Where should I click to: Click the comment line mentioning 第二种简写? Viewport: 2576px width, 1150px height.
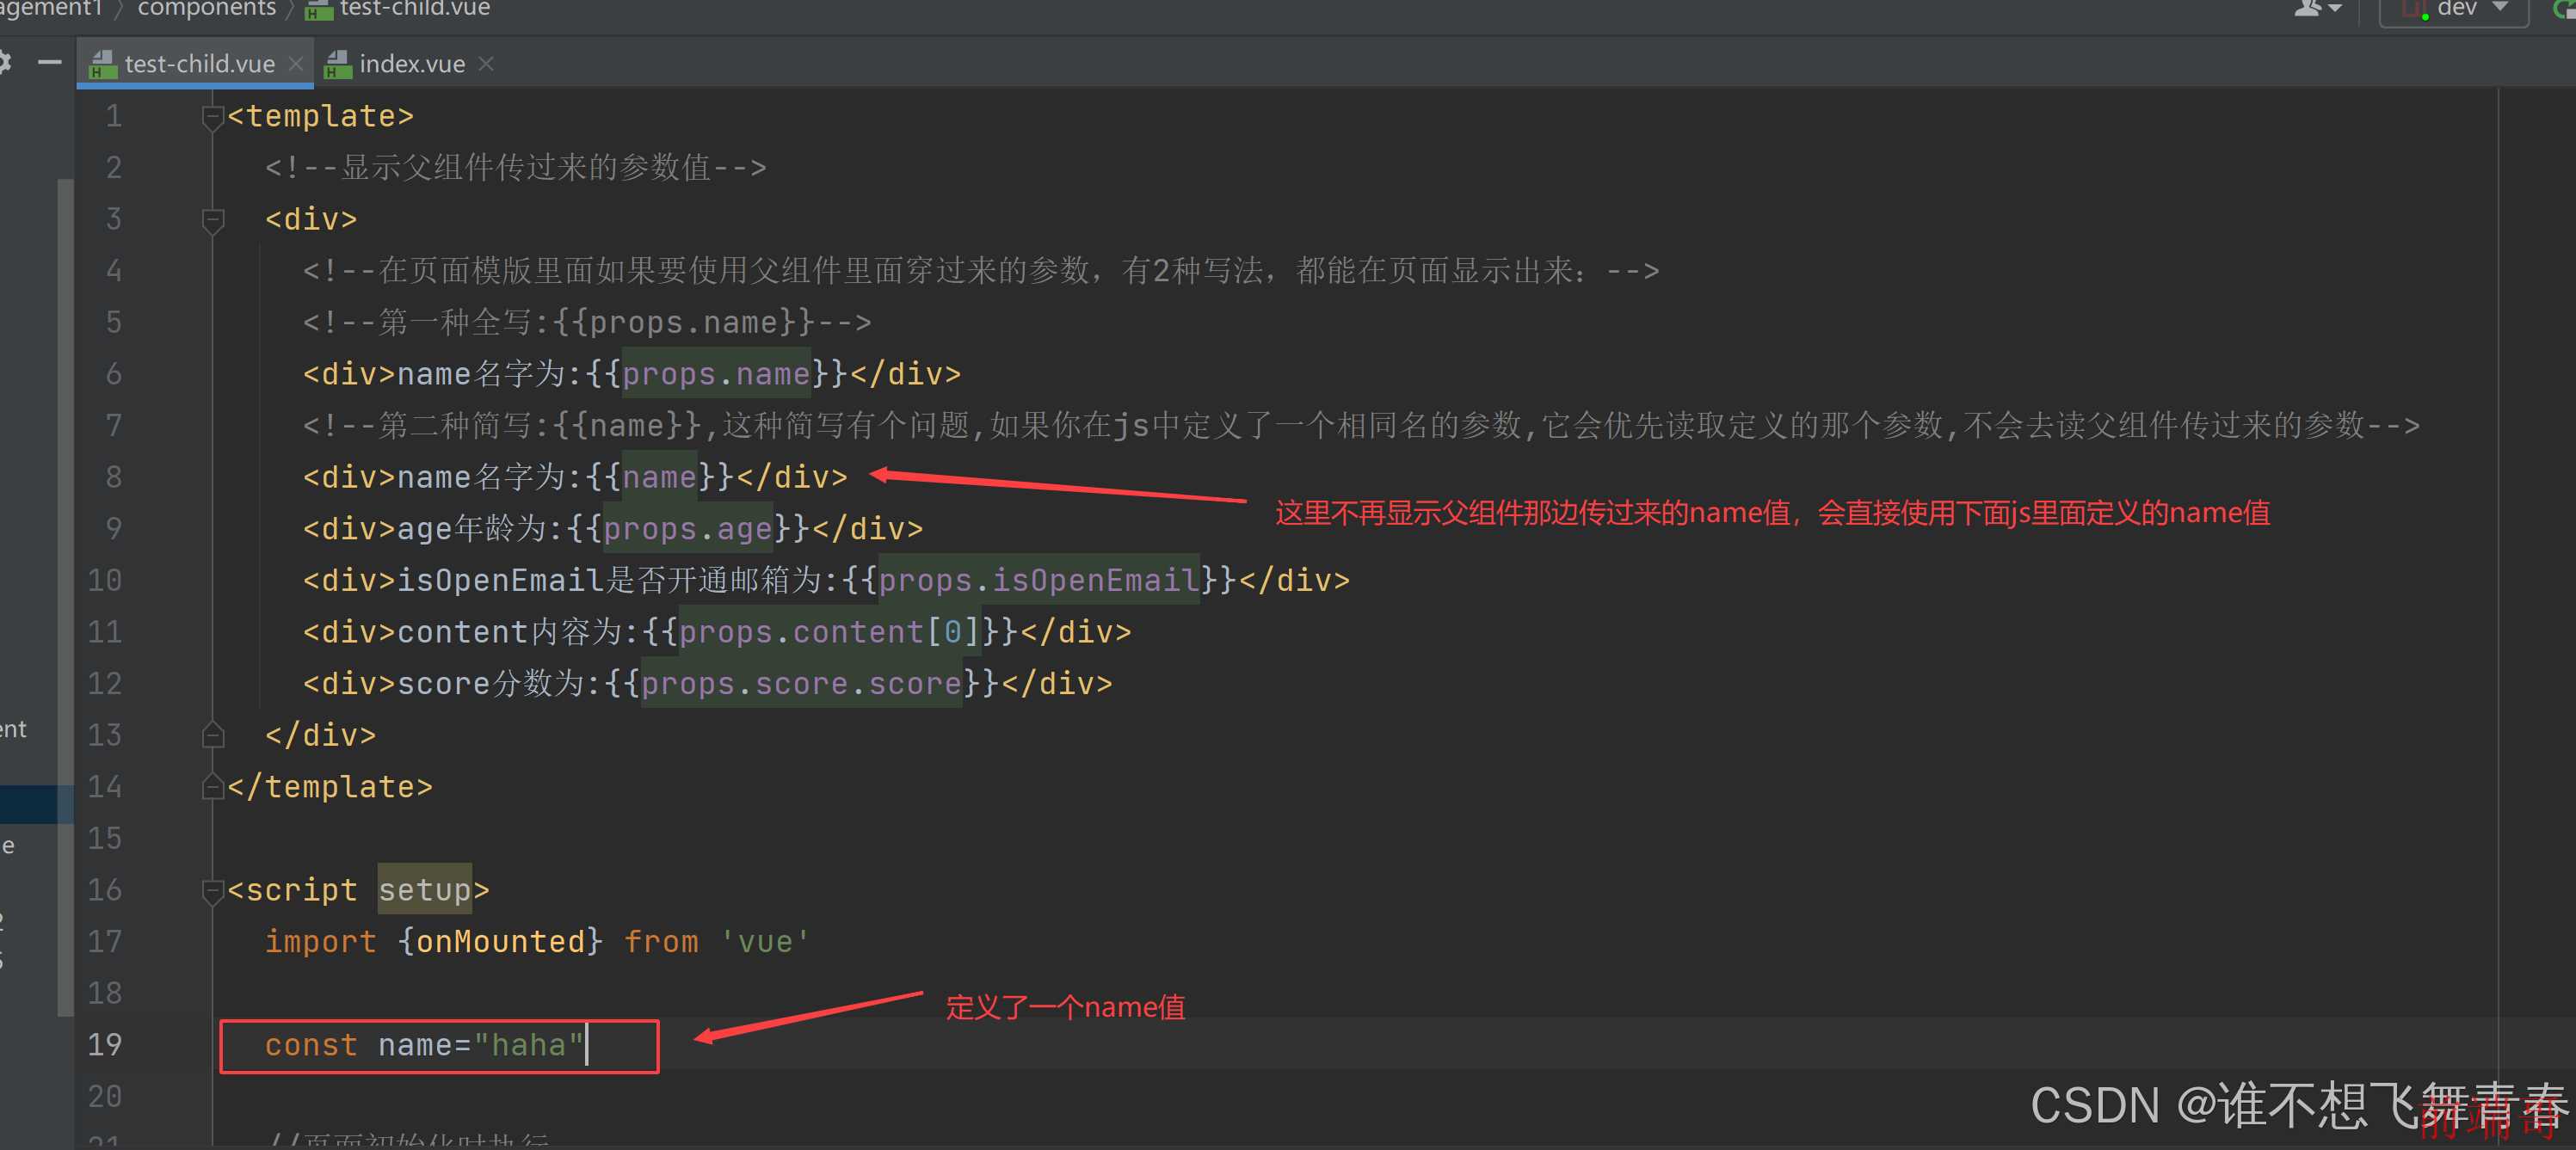pos(1361,425)
